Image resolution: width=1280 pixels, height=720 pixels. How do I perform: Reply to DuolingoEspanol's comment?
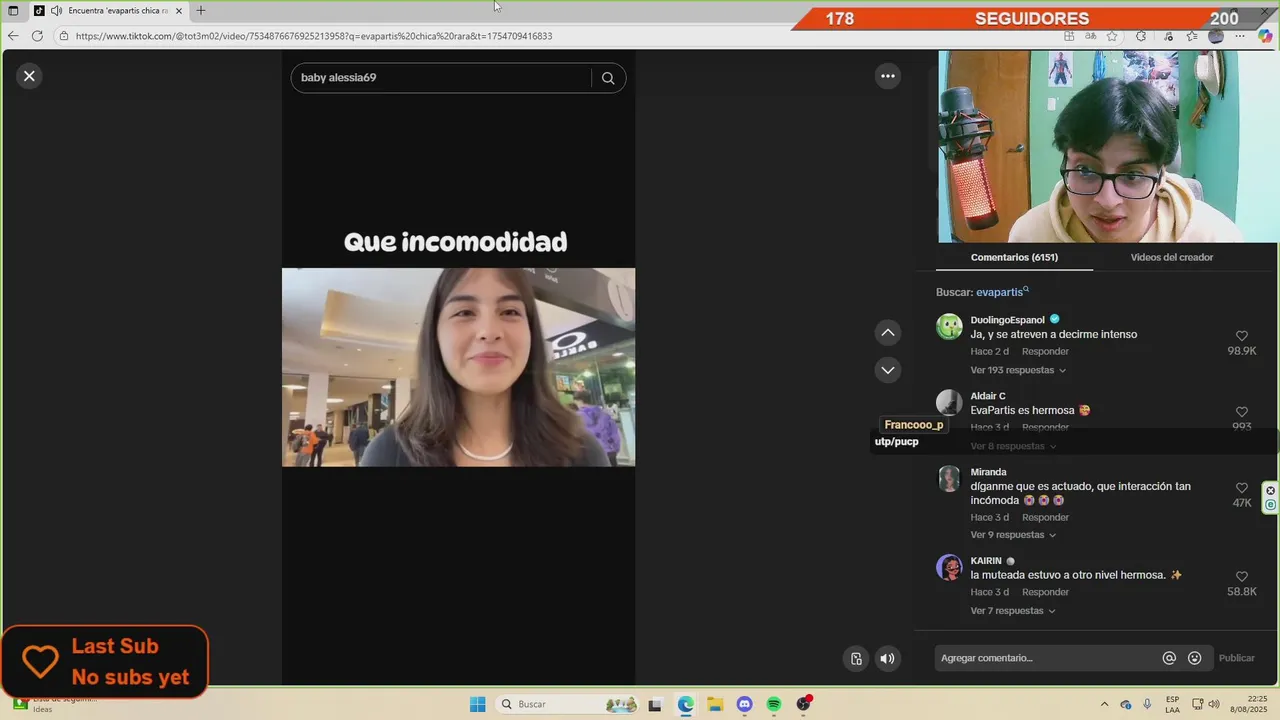tap(1045, 352)
